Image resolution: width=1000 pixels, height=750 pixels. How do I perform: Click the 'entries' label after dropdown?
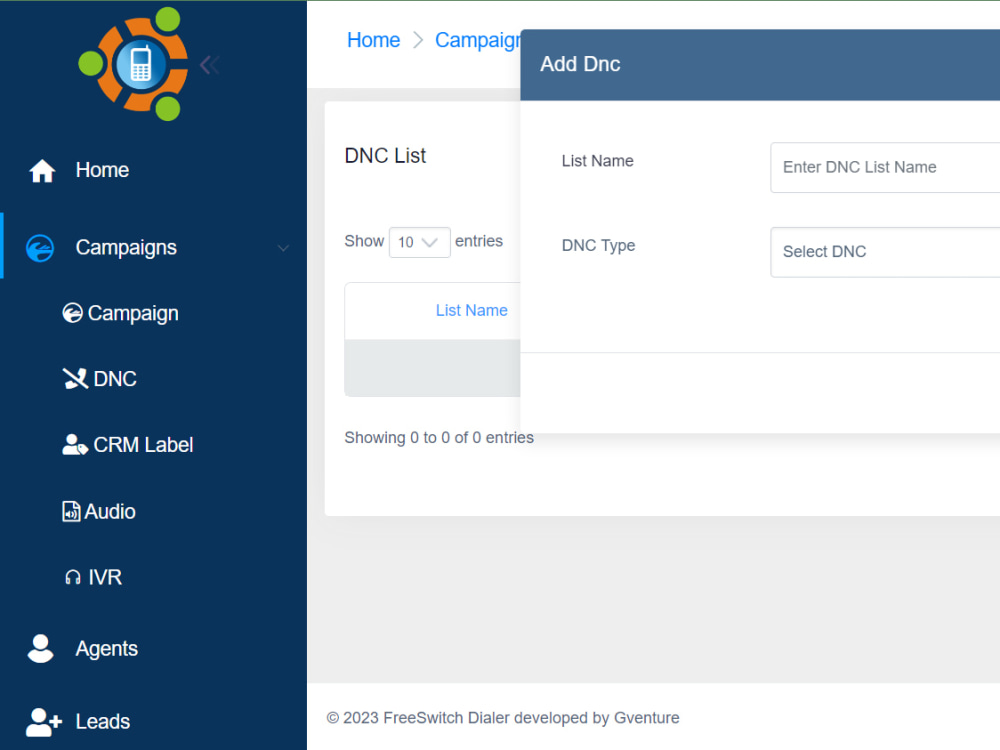click(x=479, y=241)
